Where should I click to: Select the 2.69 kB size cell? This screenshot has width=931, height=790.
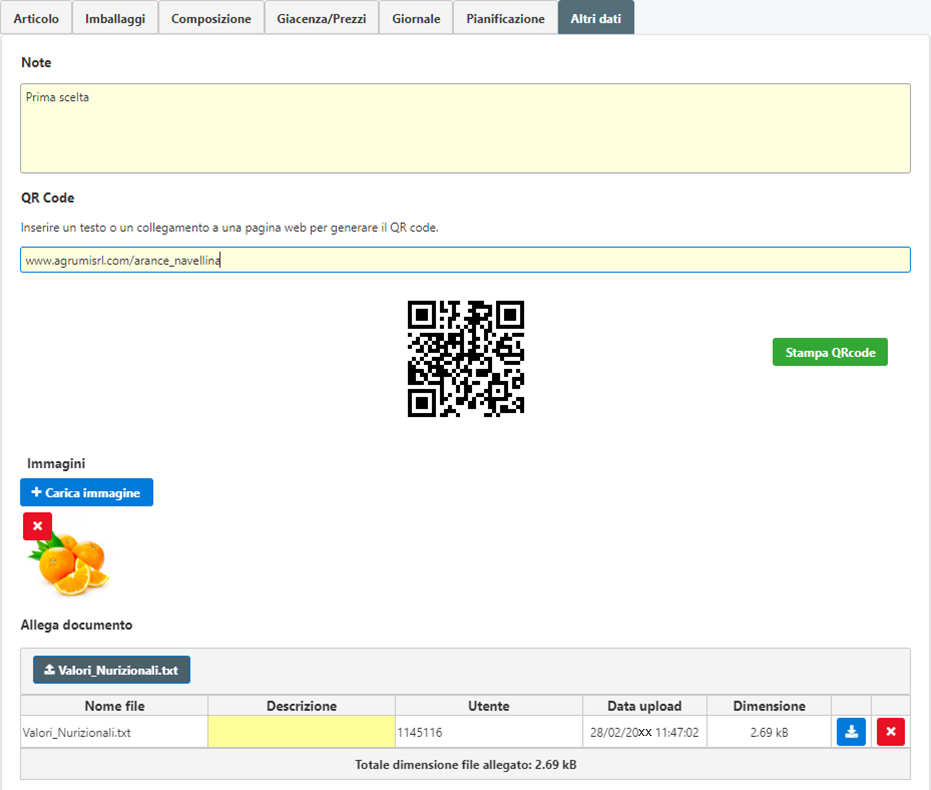click(769, 732)
